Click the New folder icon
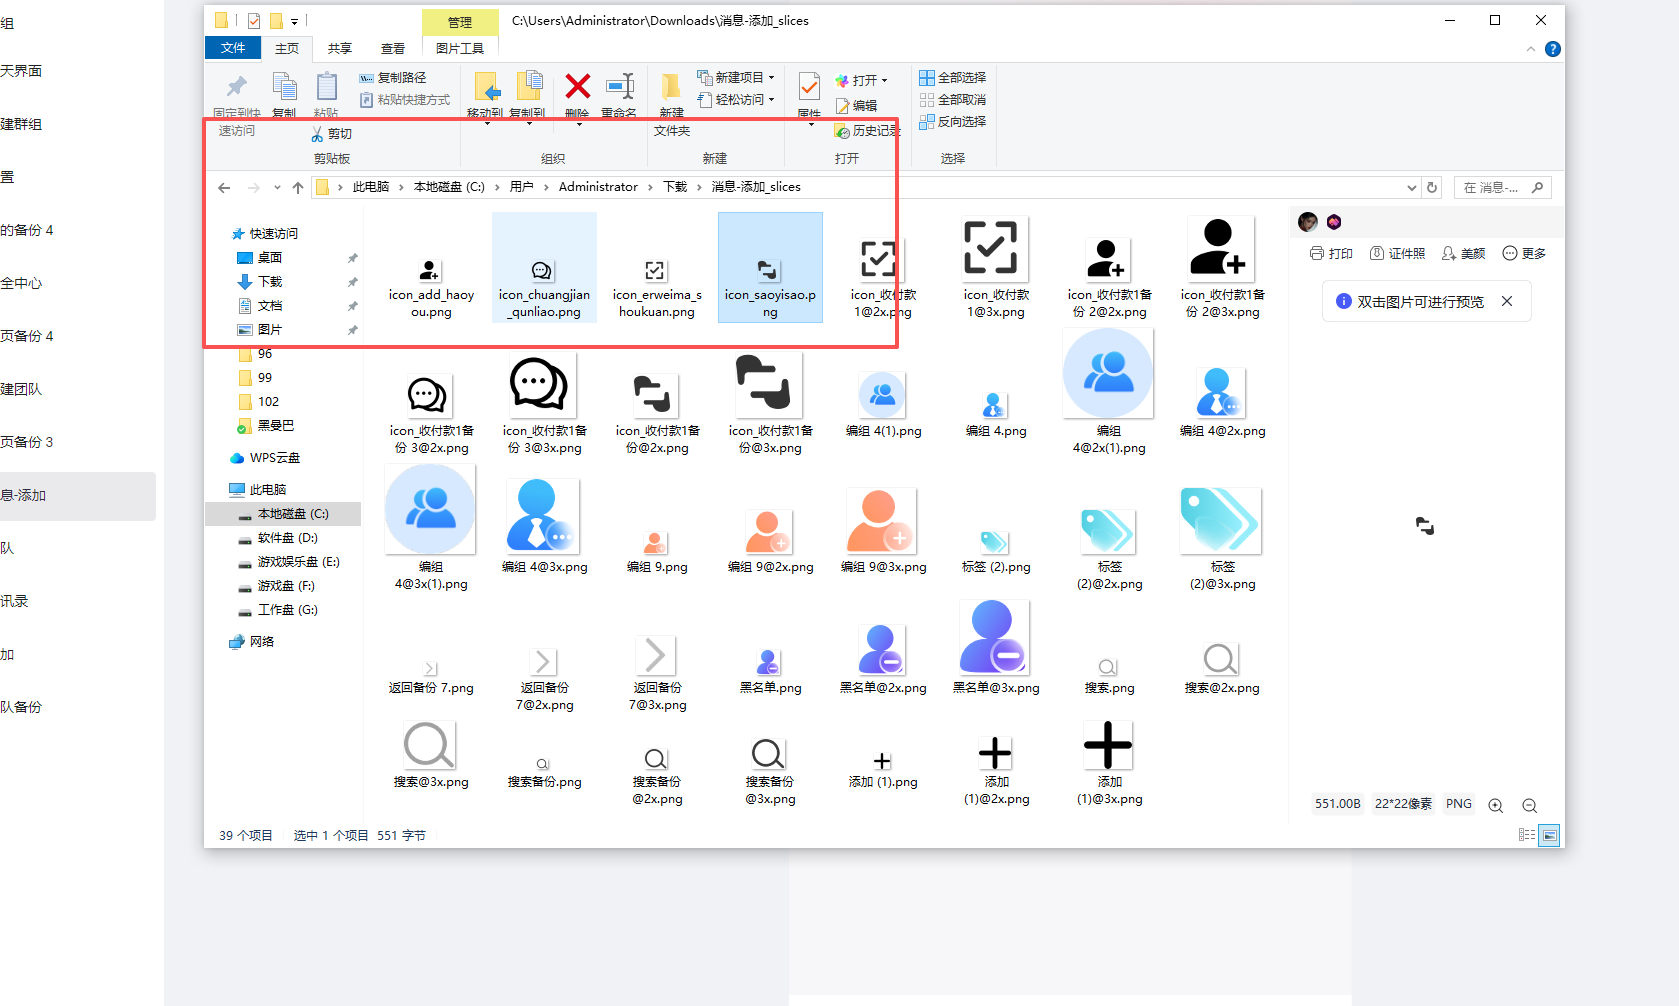The image size is (1679, 1006). 671,87
